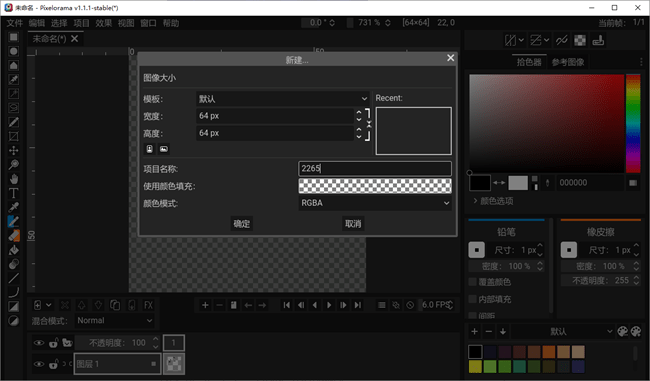Viewport: 650px width, 381px height.
Task: Open the add layer dropdown arrow
Action: (49, 306)
